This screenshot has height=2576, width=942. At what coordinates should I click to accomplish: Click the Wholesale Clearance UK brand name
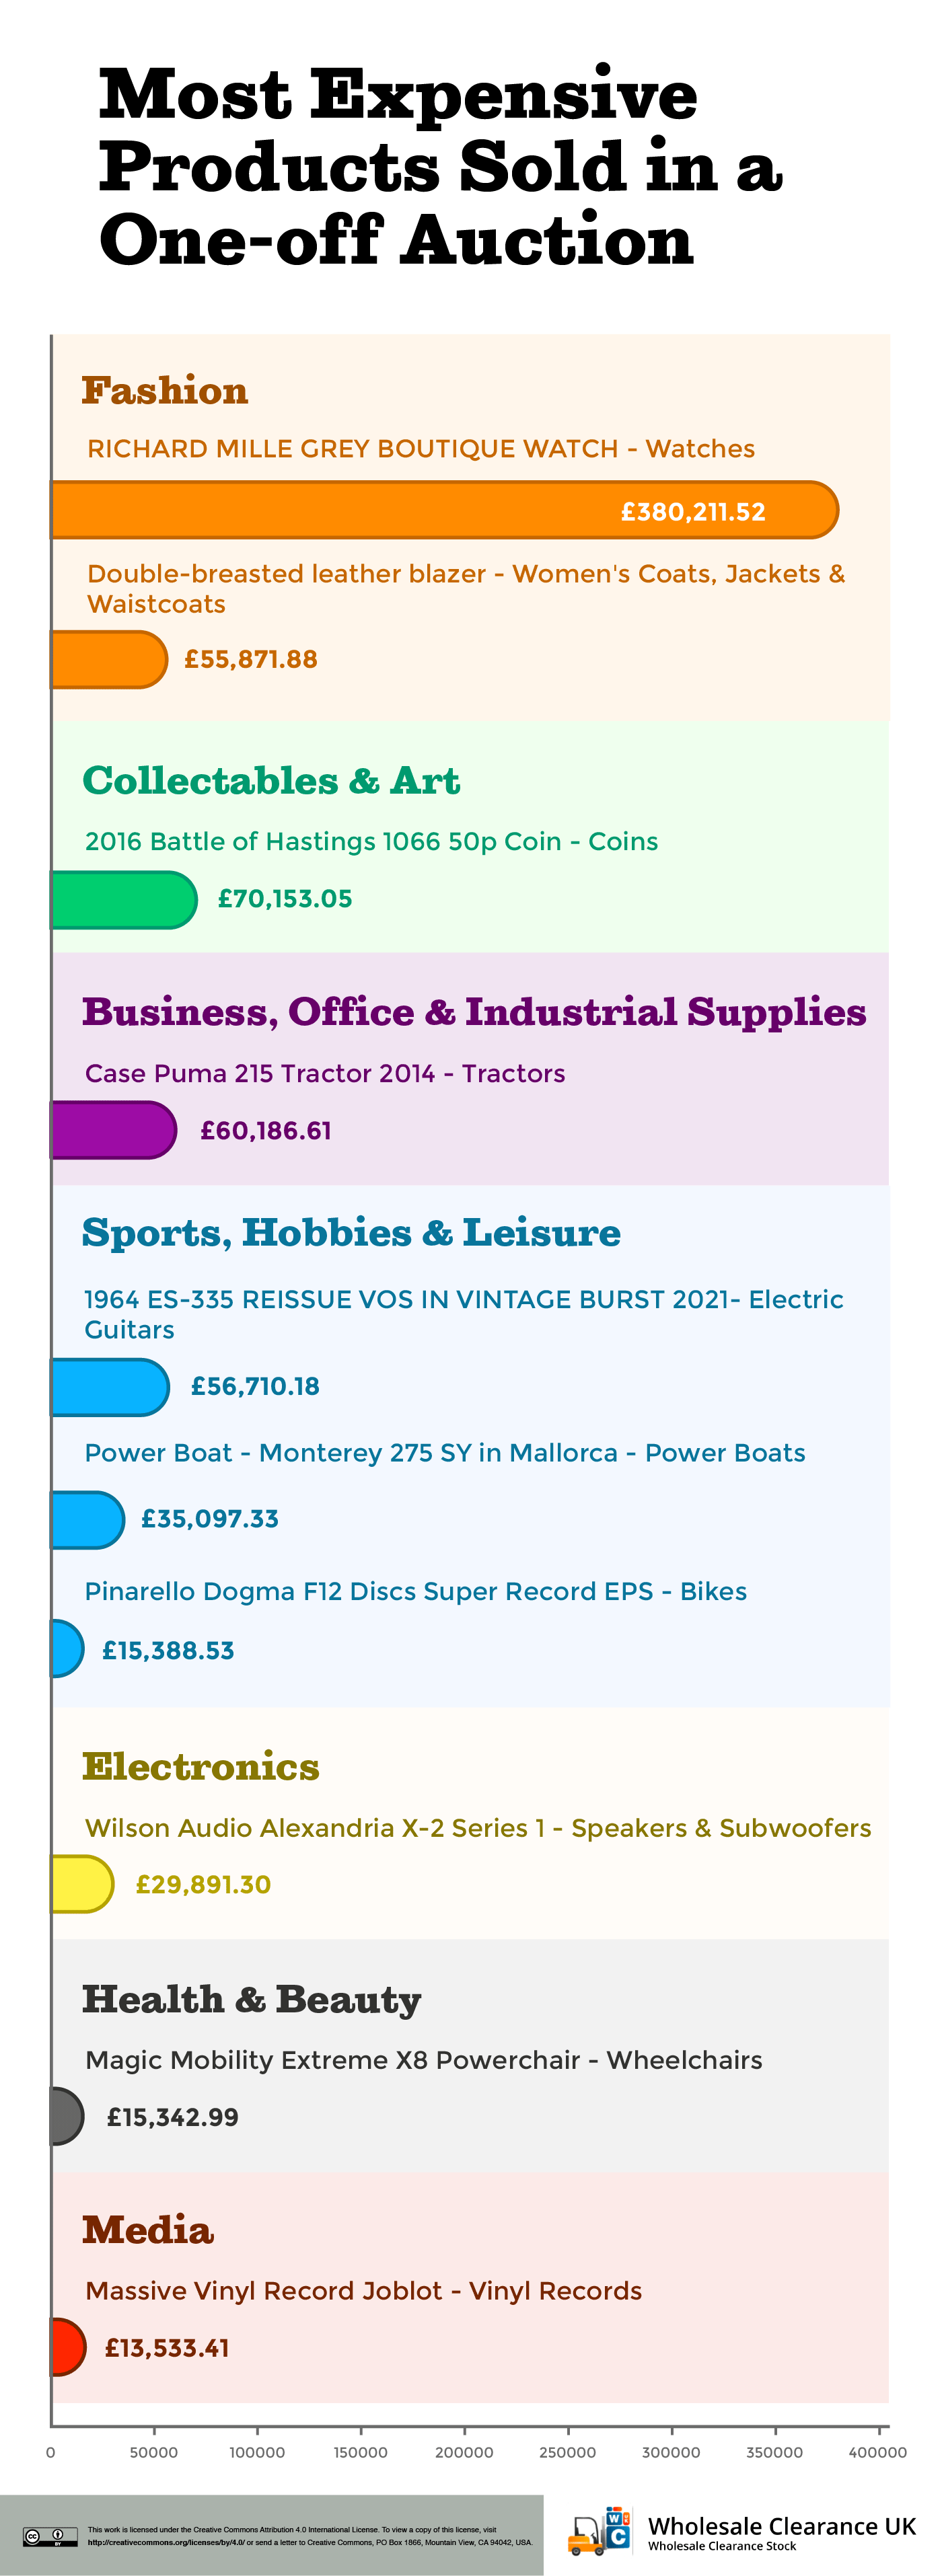(x=782, y=2526)
